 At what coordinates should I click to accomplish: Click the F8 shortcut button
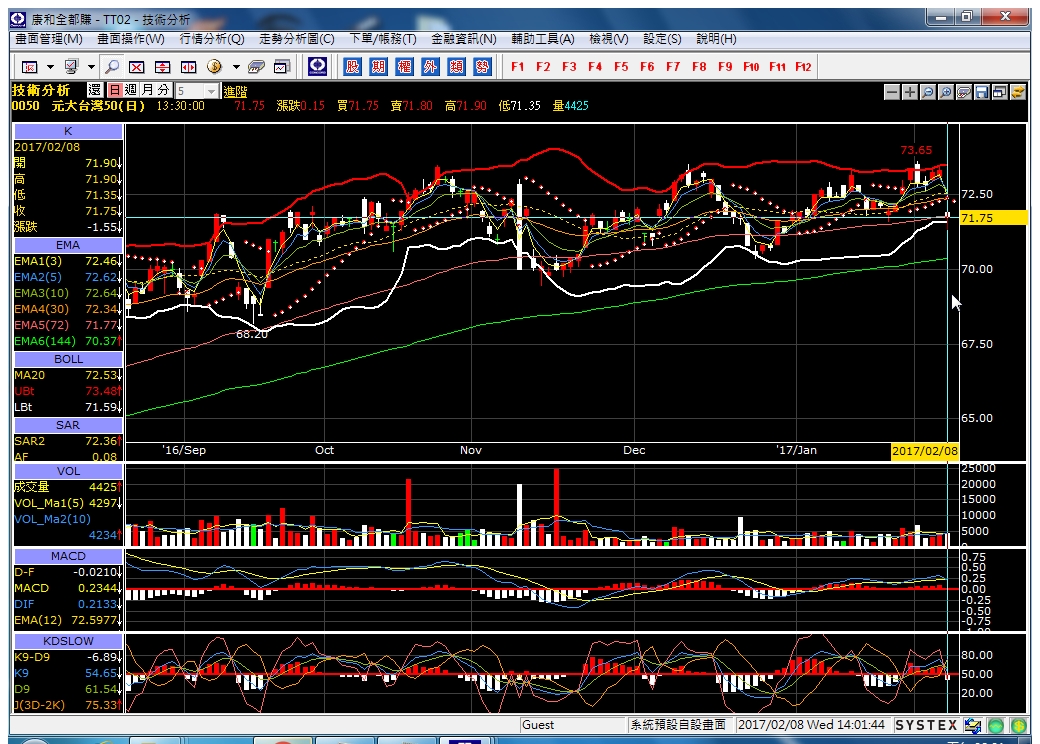coord(699,66)
